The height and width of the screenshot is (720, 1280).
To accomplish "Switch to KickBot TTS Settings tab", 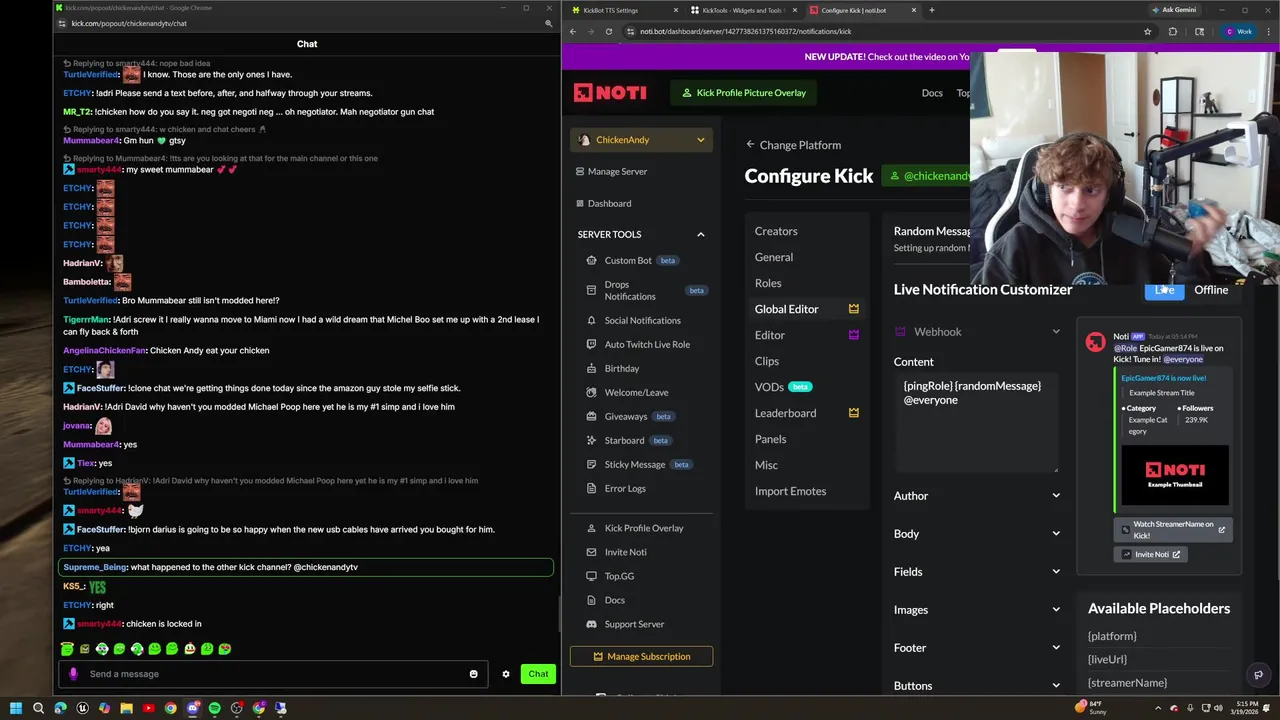I will pos(626,10).
